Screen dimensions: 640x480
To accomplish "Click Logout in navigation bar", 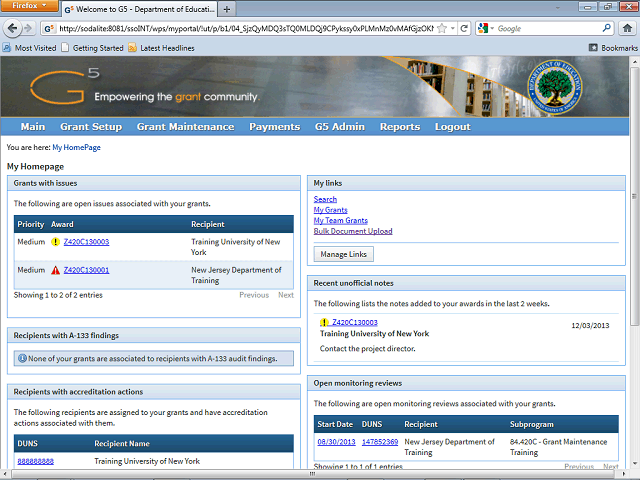I will coord(453,127).
